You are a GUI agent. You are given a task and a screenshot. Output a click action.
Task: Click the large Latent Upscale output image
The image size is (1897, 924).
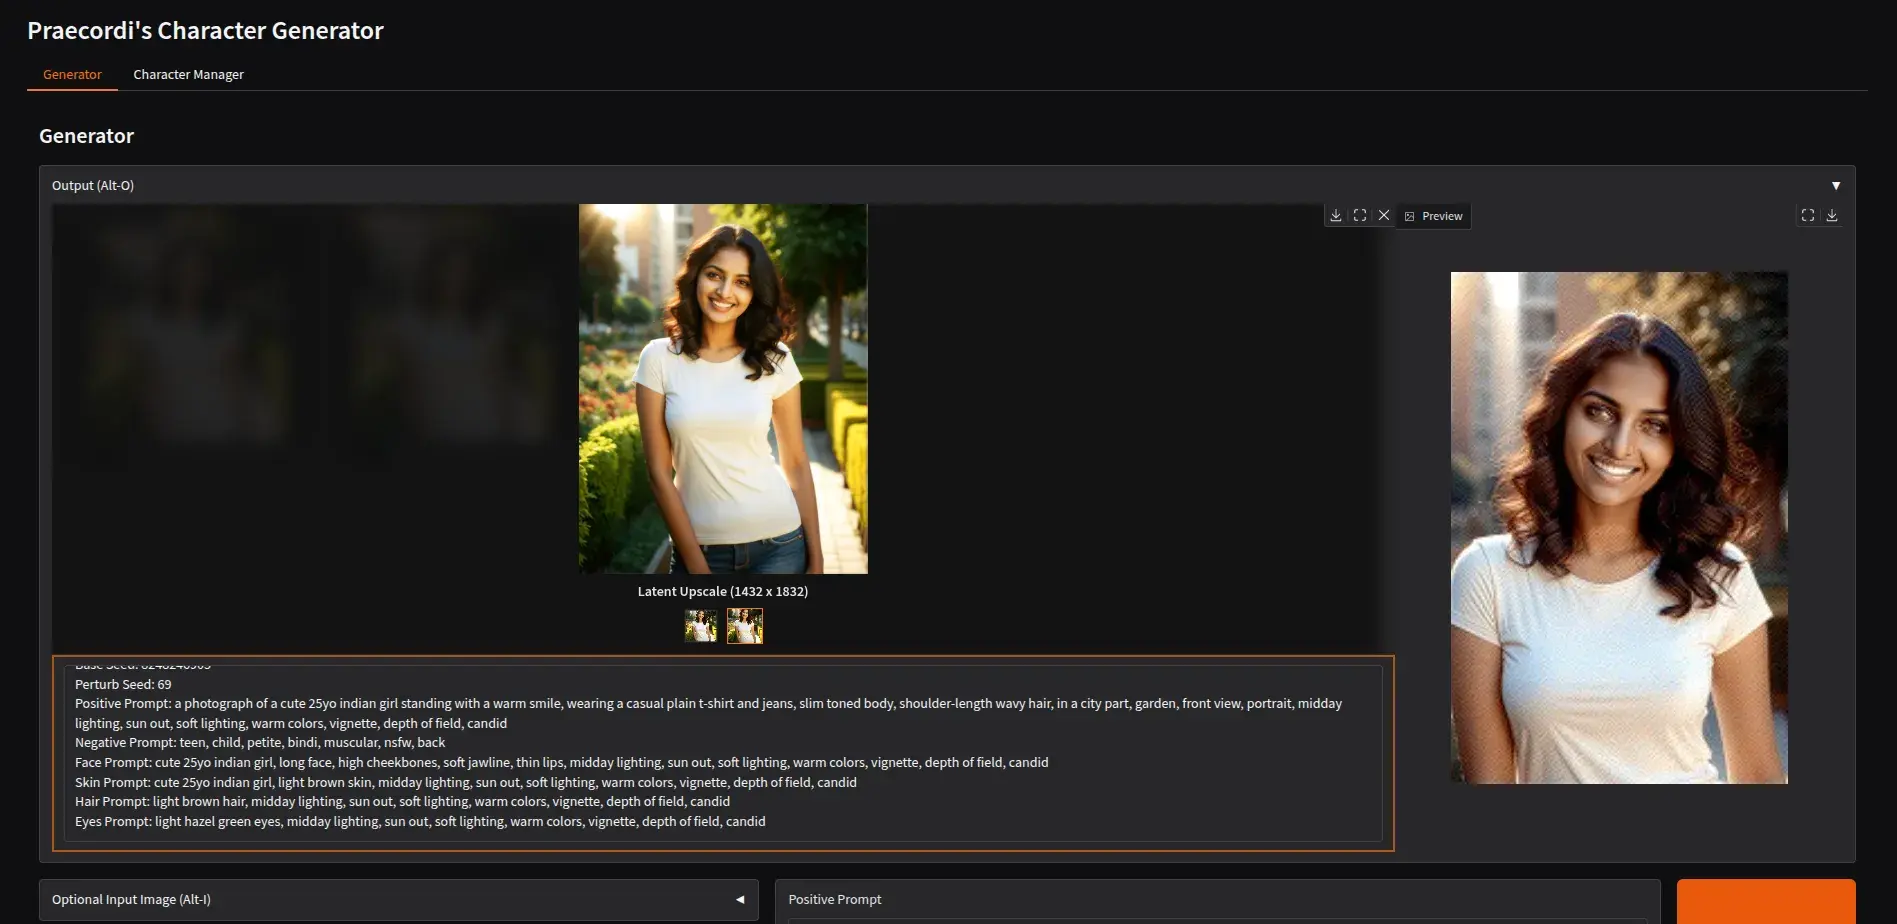(723, 389)
